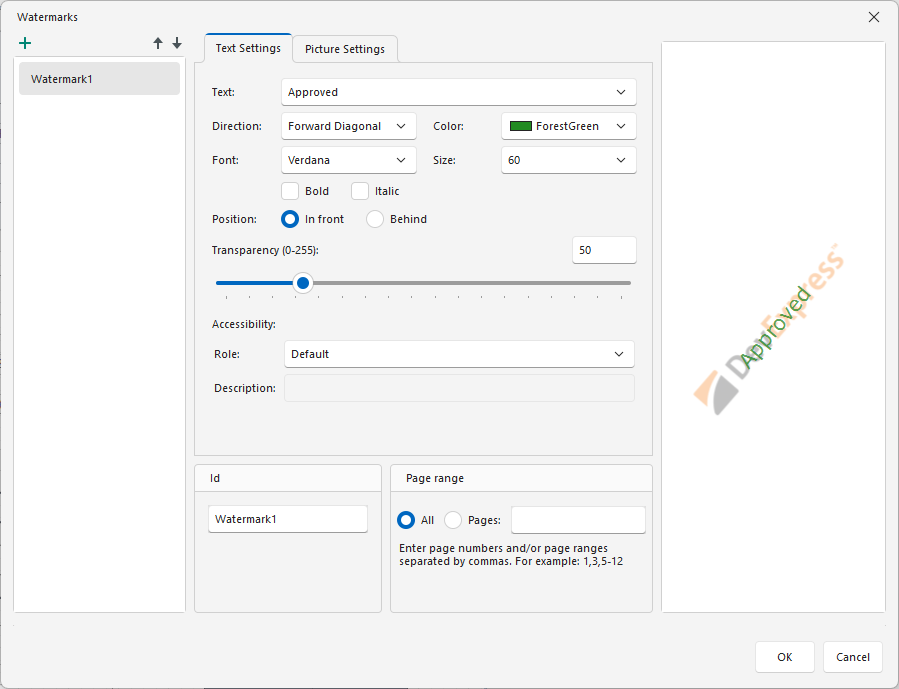Enable the Bold checkbox
This screenshot has width=899, height=689.
[x=291, y=191]
